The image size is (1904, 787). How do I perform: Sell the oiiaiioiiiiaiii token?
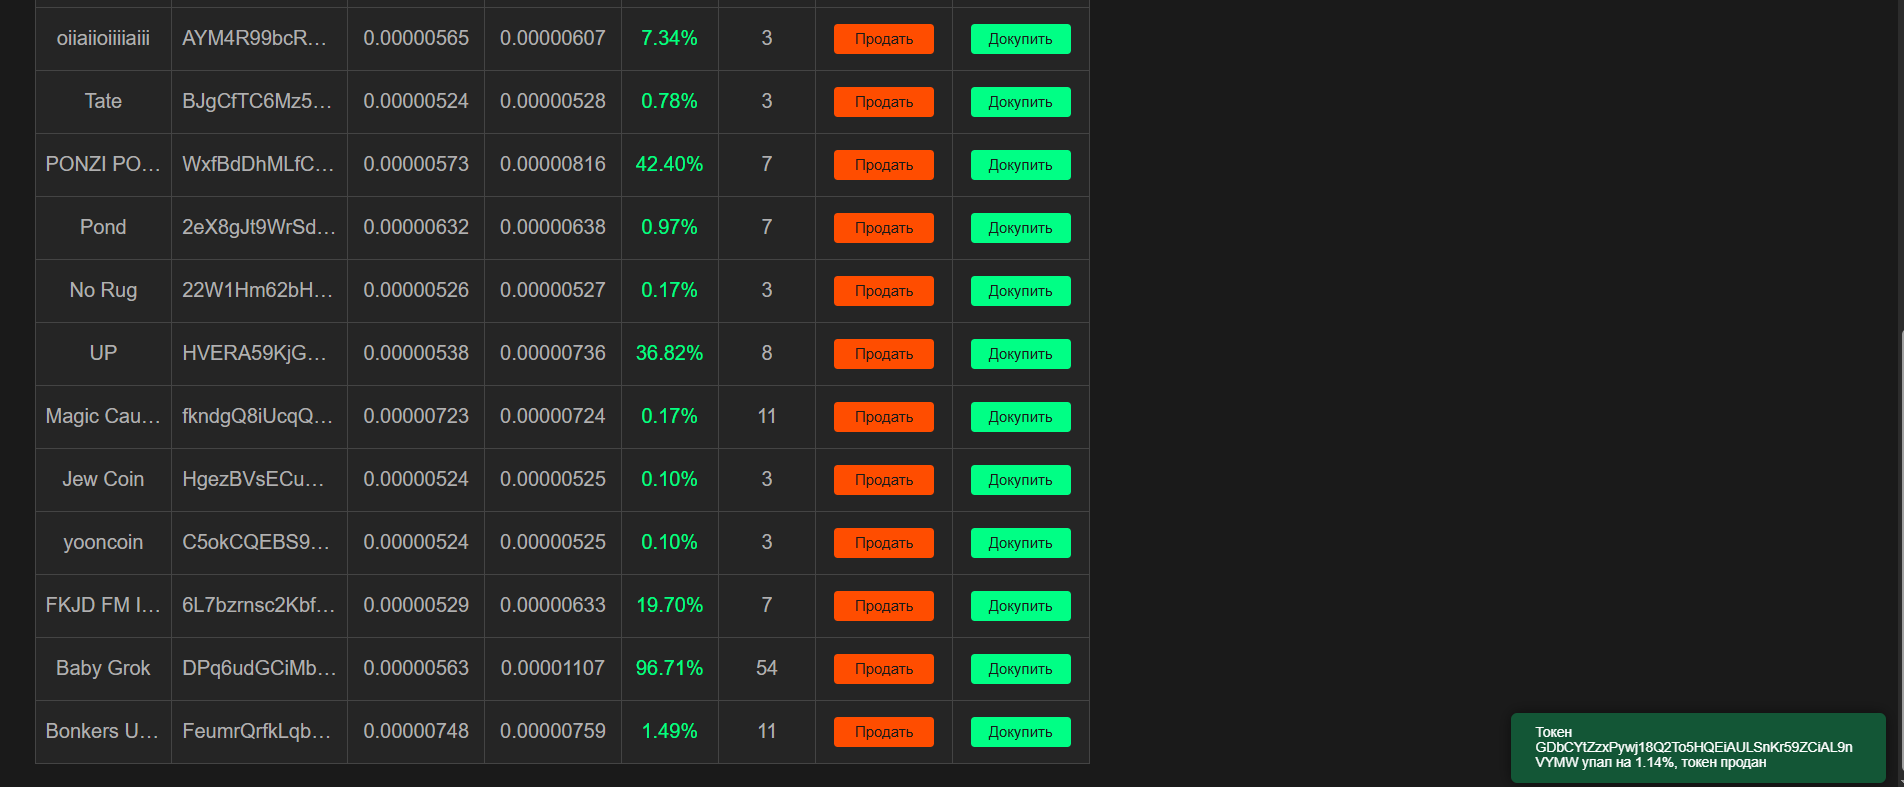coord(883,39)
